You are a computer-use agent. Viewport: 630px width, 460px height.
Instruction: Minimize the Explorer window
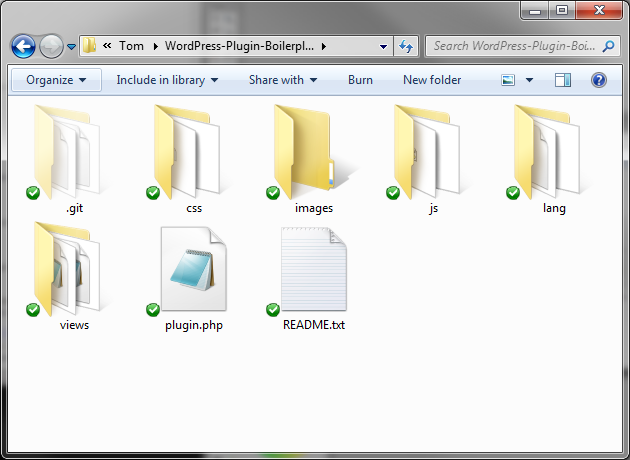535,10
